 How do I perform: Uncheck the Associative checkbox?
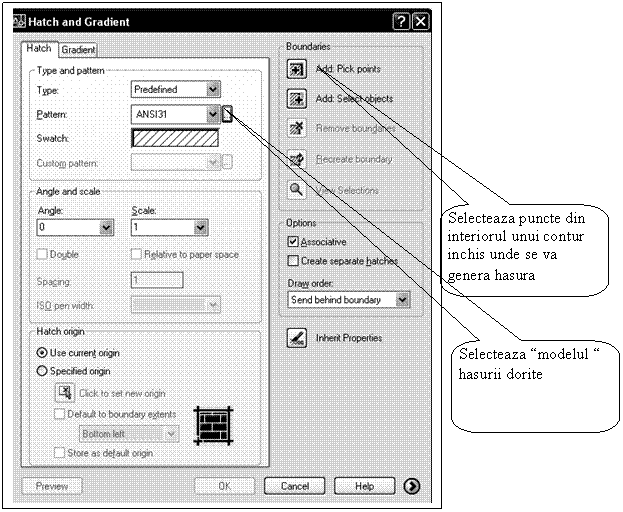click(x=293, y=242)
